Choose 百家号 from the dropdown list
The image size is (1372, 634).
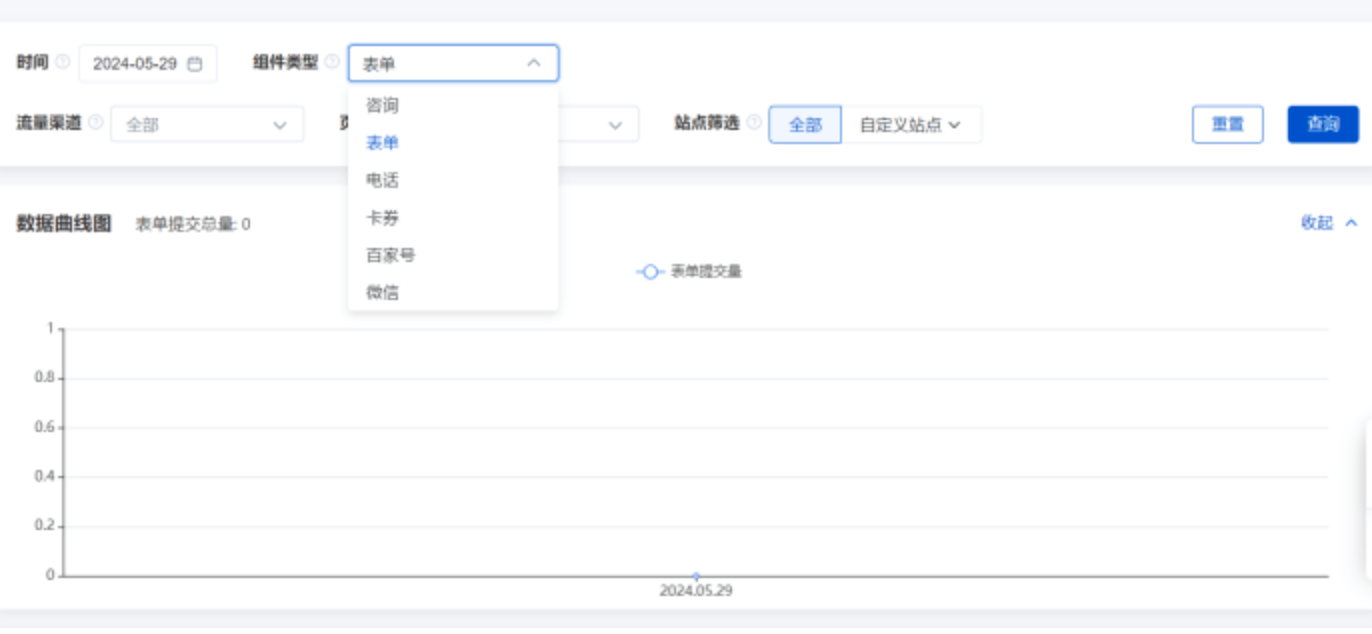tap(390, 255)
